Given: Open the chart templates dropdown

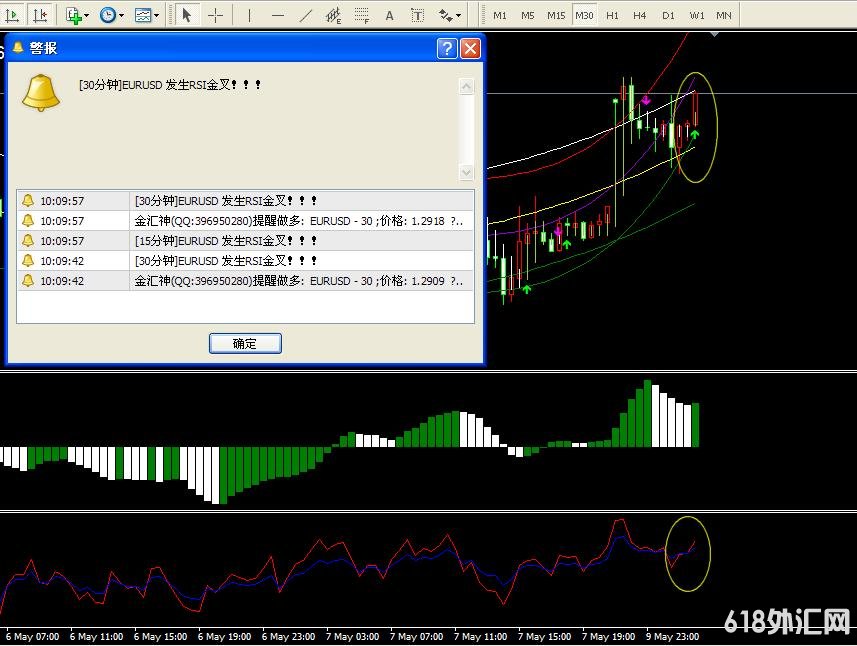Looking at the screenshot, I should (x=156, y=16).
